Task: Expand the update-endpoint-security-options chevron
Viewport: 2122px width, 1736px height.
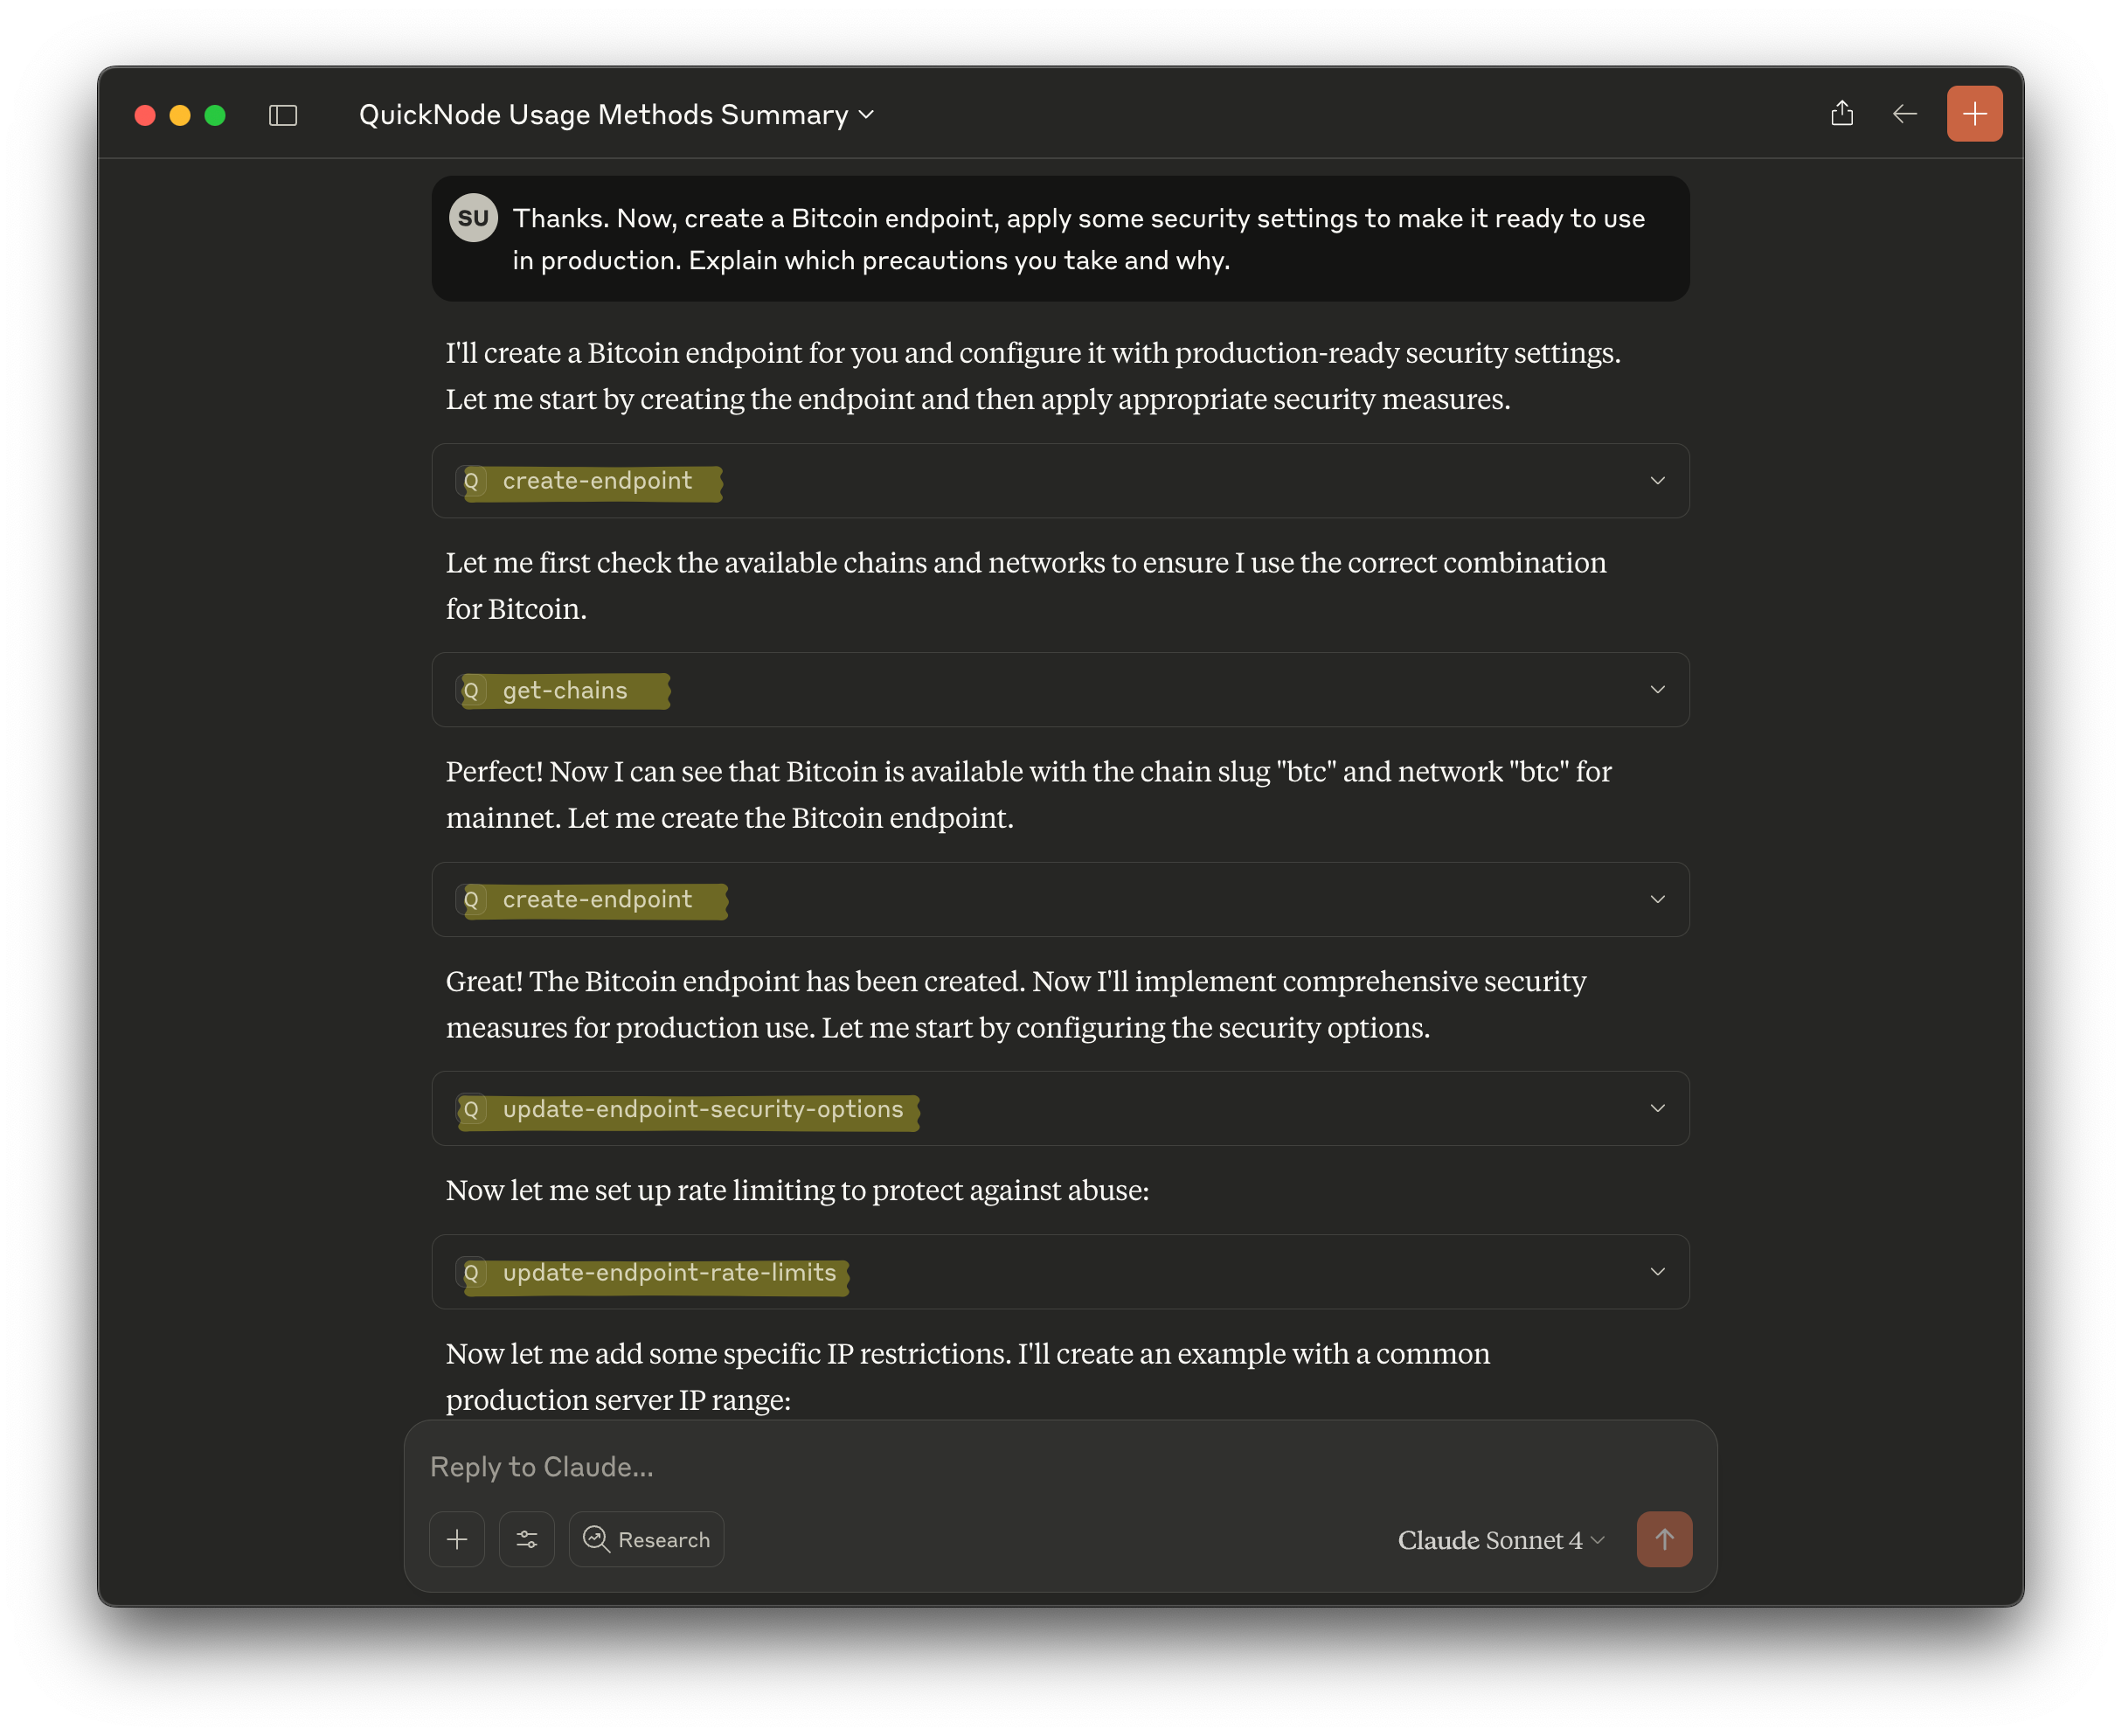Action: [x=1657, y=1108]
